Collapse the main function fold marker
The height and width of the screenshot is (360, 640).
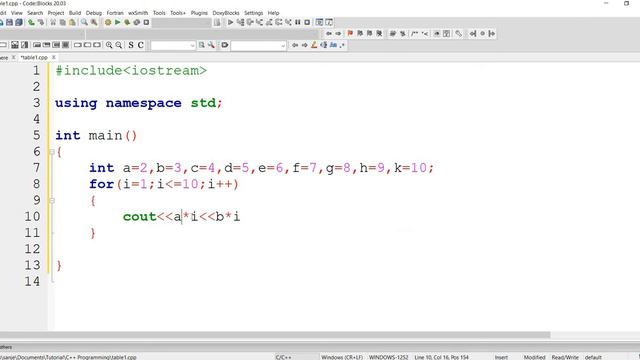coord(52,152)
